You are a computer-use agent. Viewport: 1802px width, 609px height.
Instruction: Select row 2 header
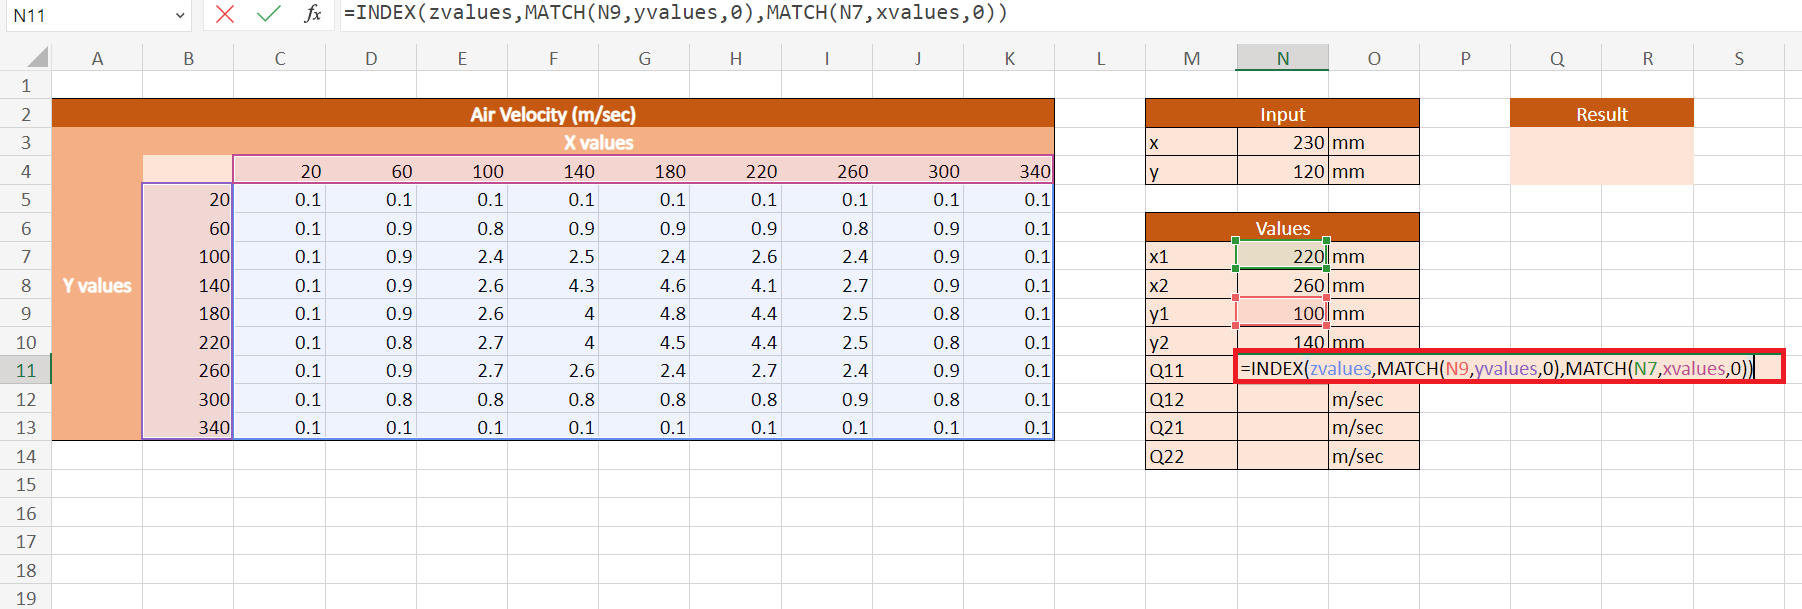tap(25, 114)
